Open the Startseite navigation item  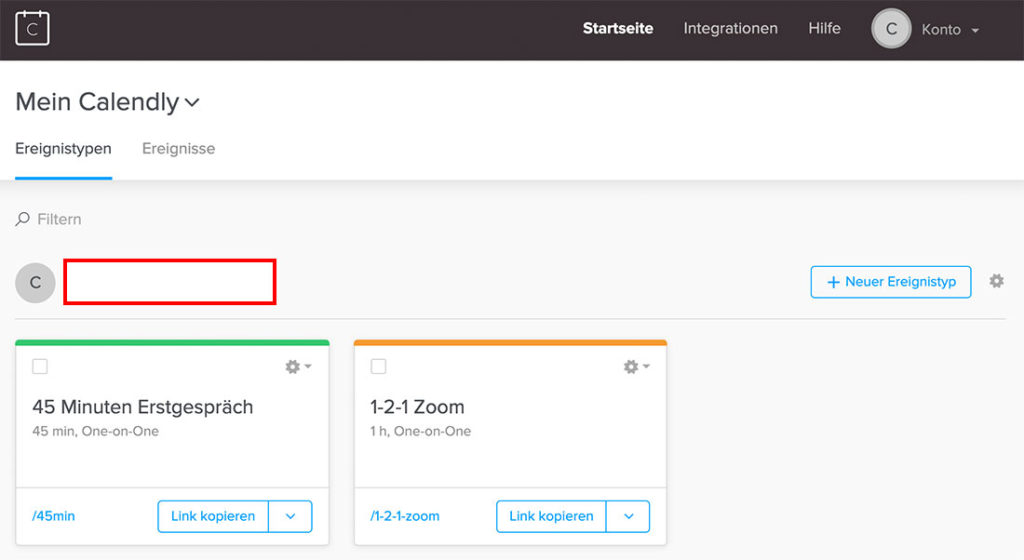[x=618, y=29]
